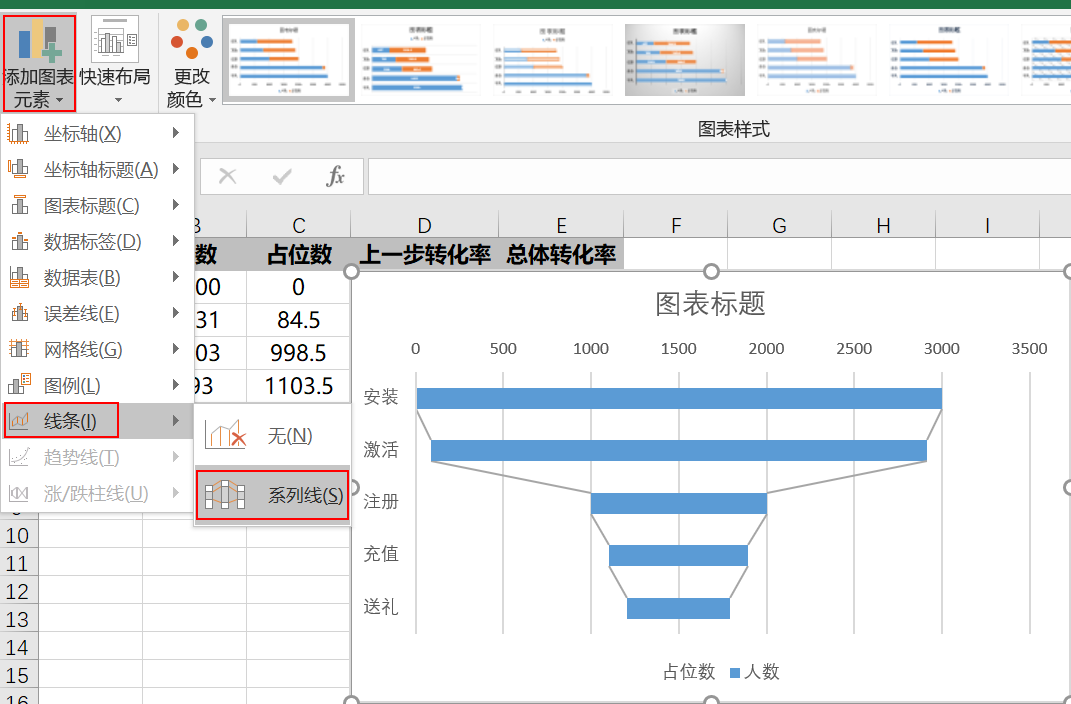1071x704 pixels.
Task: Select the dark gray chart style thumbnail
Action: (684, 59)
